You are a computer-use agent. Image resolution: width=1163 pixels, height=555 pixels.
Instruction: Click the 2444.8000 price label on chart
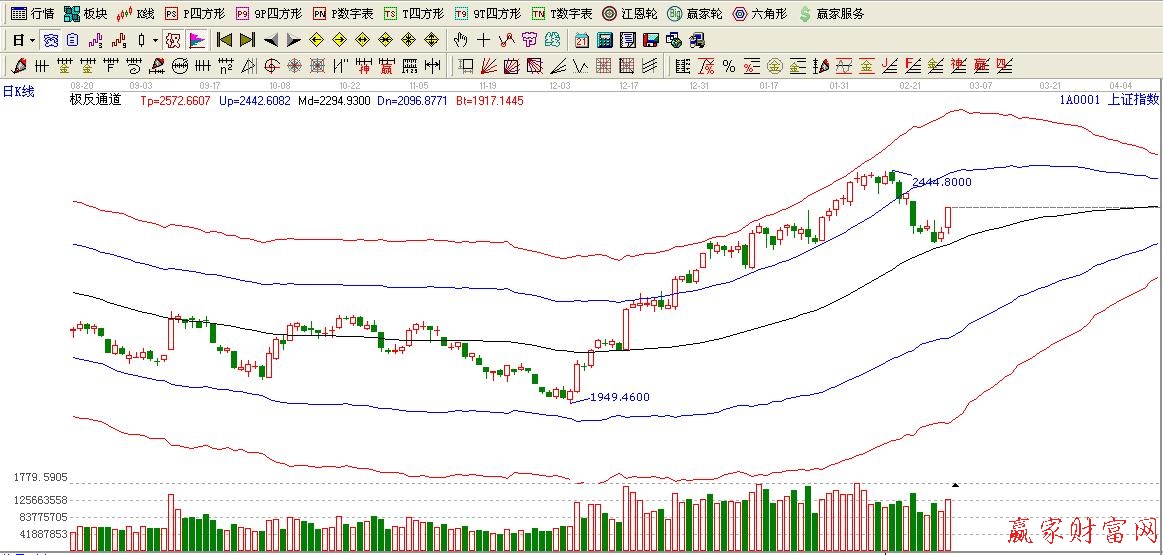coord(941,183)
